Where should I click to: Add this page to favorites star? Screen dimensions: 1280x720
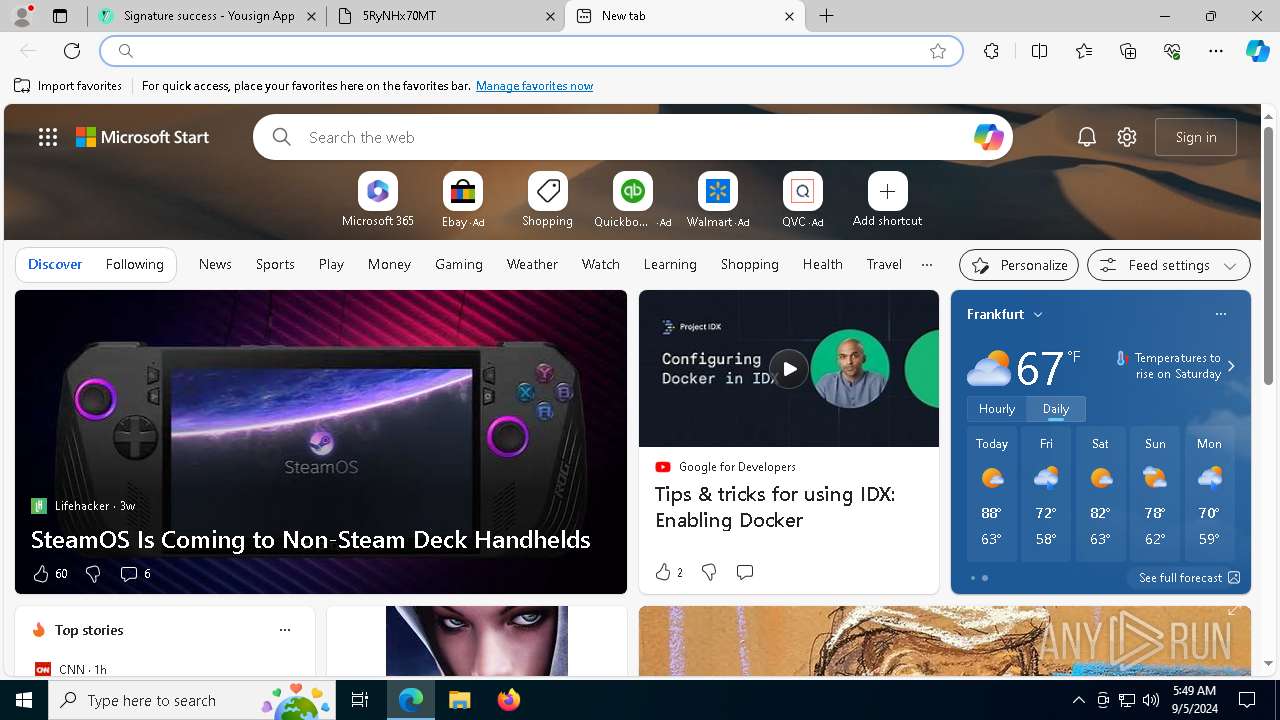[x=938, y=51]
